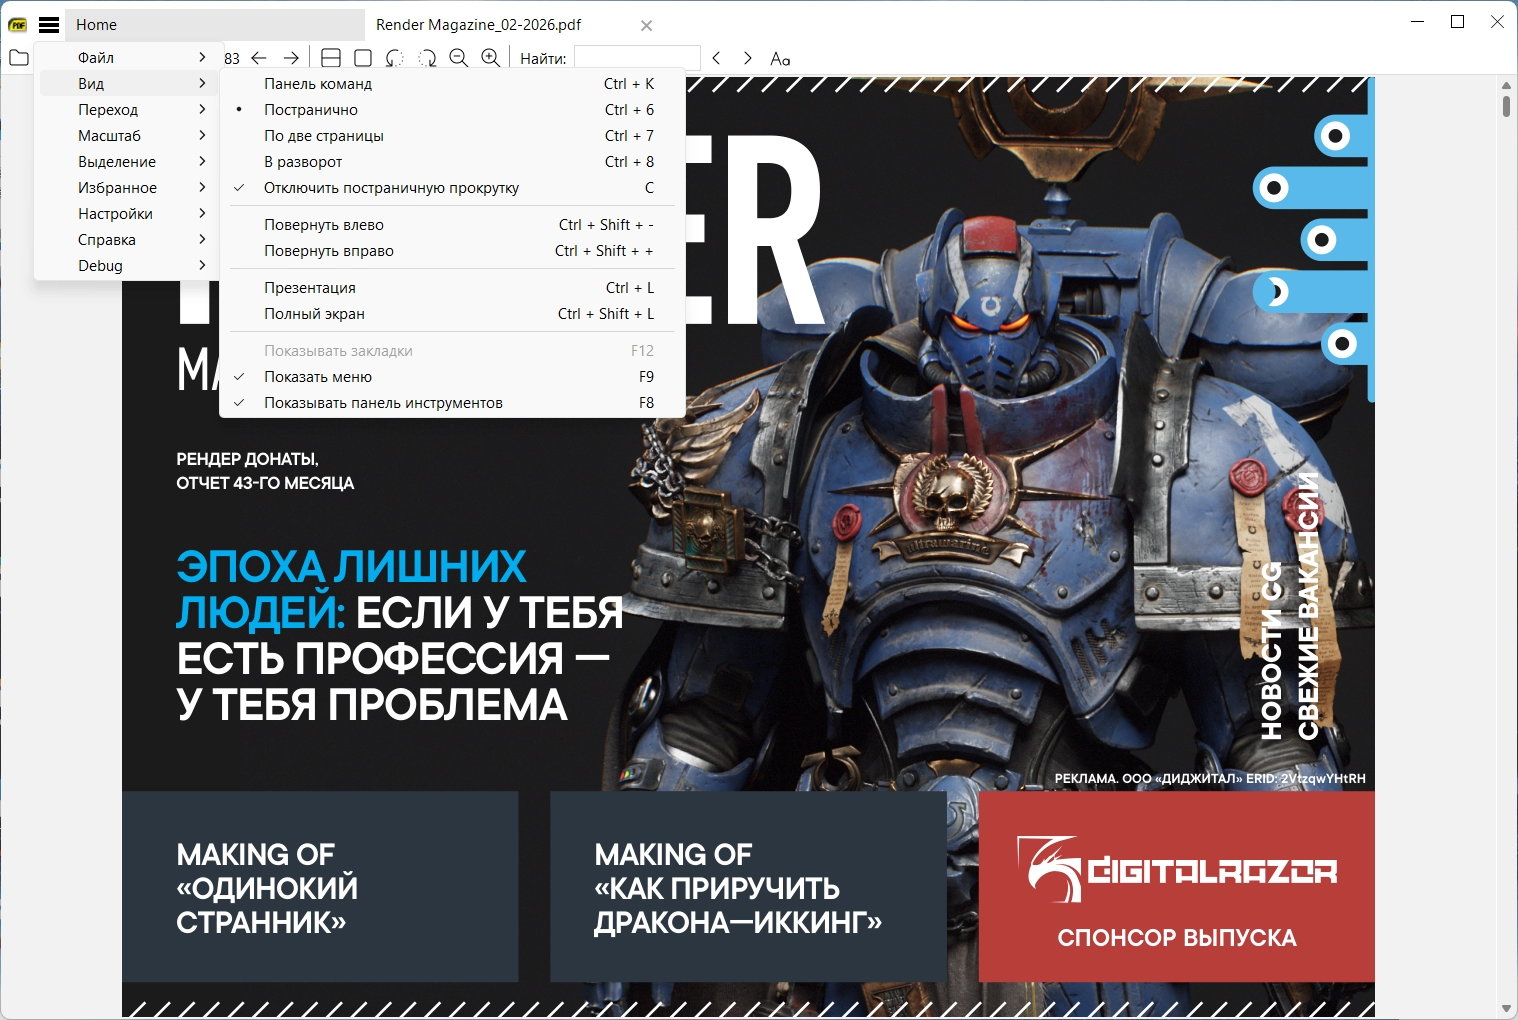Click in the Найти search field

pos(637,58)
